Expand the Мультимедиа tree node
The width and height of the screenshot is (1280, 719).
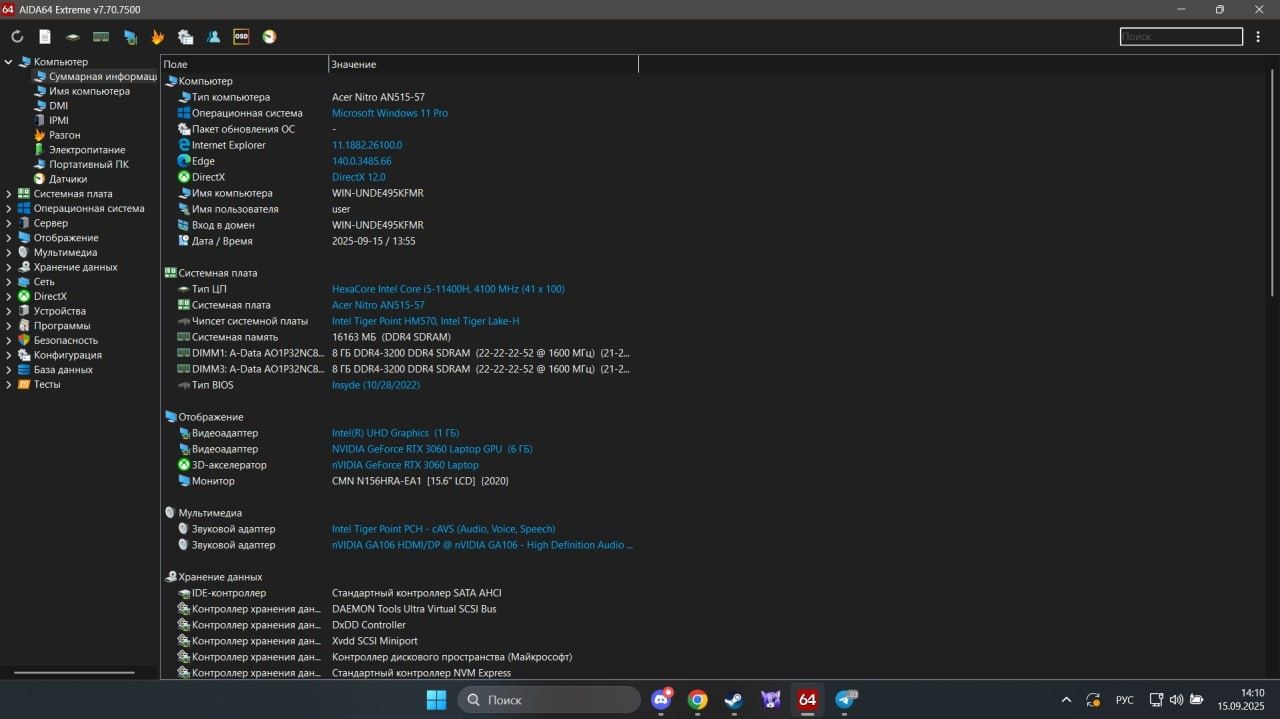point(9,252)
